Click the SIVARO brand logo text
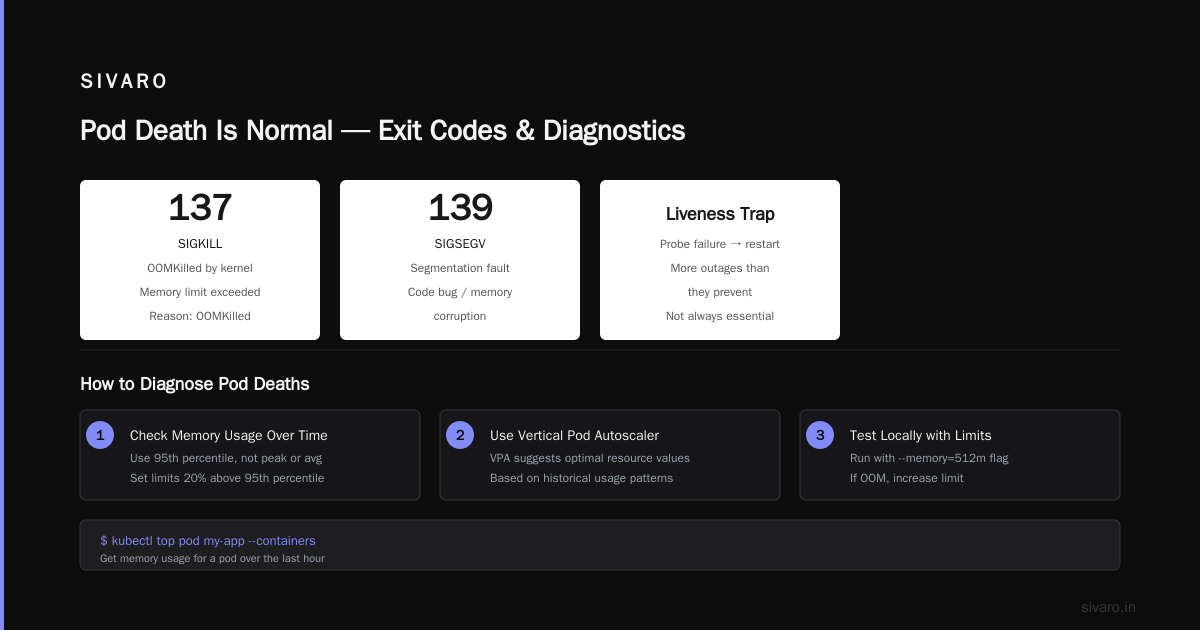The width and height of the screenshot is (1200, 630). tap(124, 82)
